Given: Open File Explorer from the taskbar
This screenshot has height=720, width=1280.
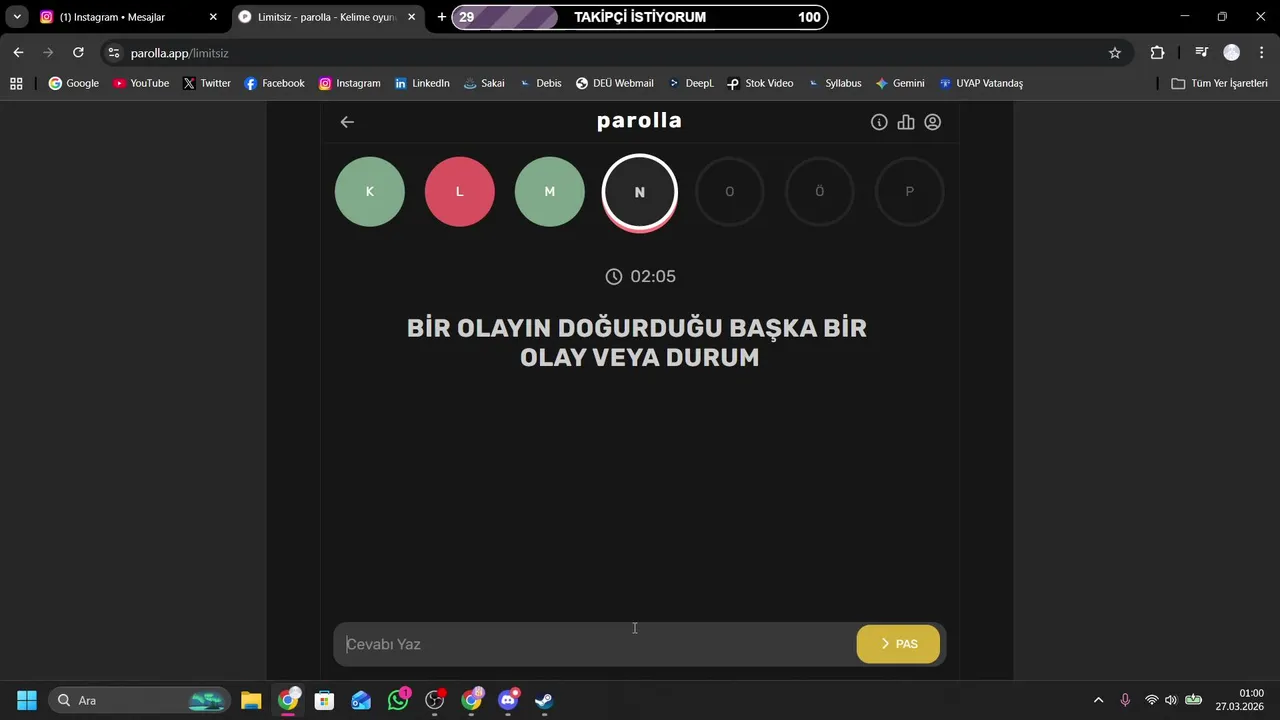Looking at the screenshot, I should 251,700.
